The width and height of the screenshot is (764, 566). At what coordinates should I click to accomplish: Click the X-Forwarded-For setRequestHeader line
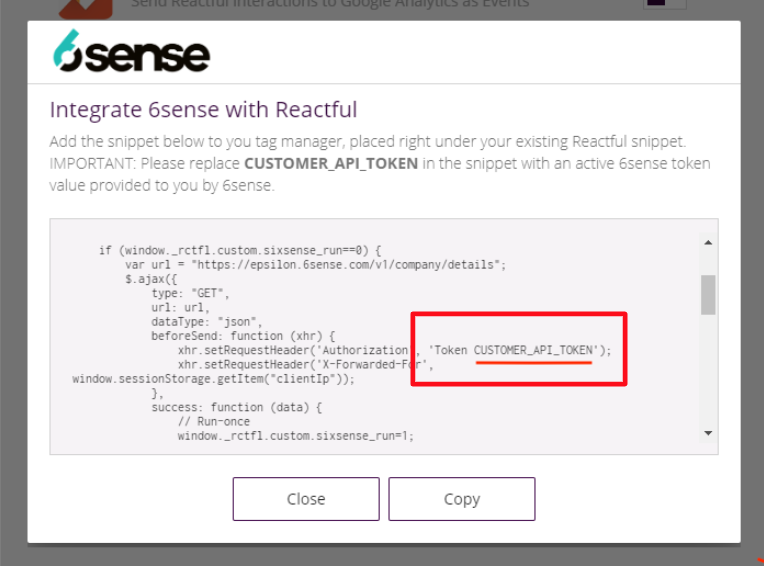306,364
